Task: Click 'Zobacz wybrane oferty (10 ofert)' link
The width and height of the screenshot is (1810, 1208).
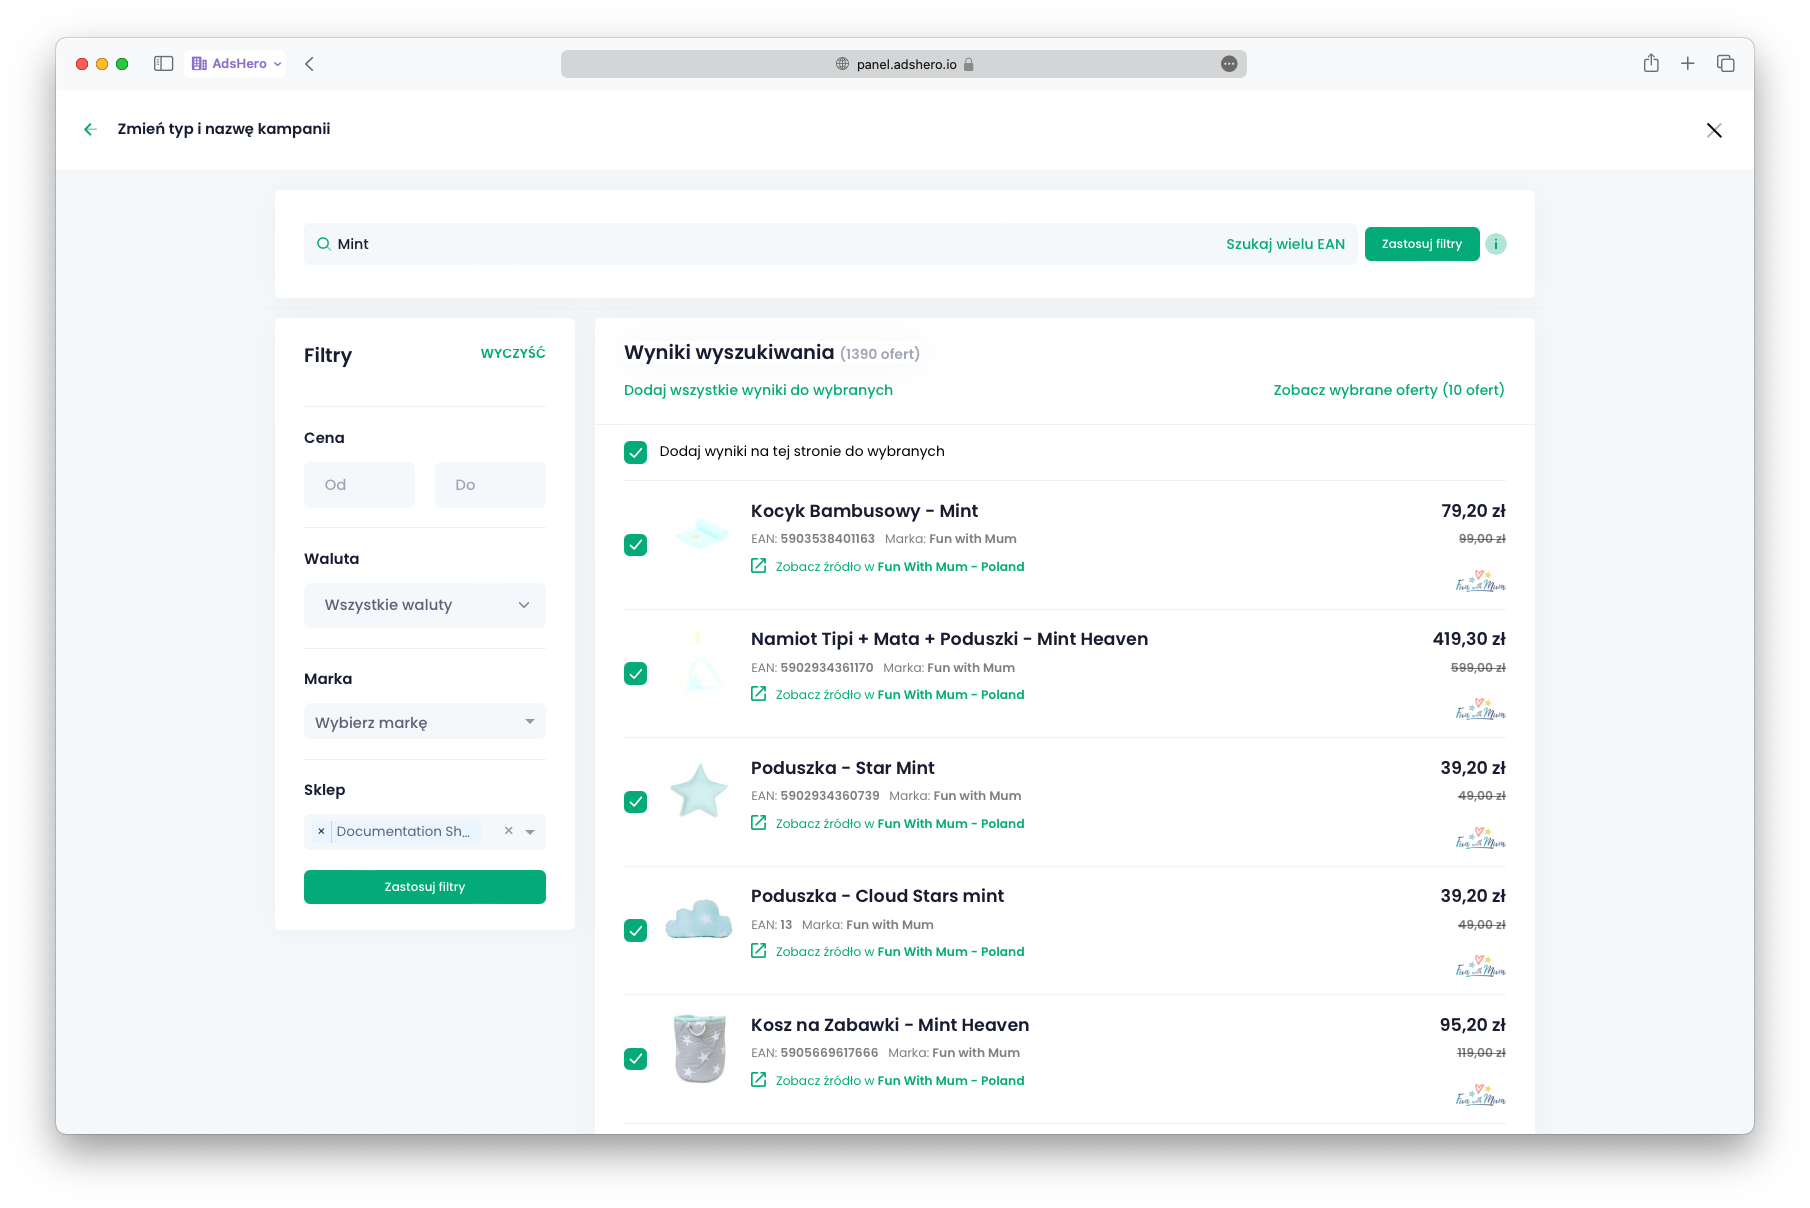Action: coord(1388,390)
